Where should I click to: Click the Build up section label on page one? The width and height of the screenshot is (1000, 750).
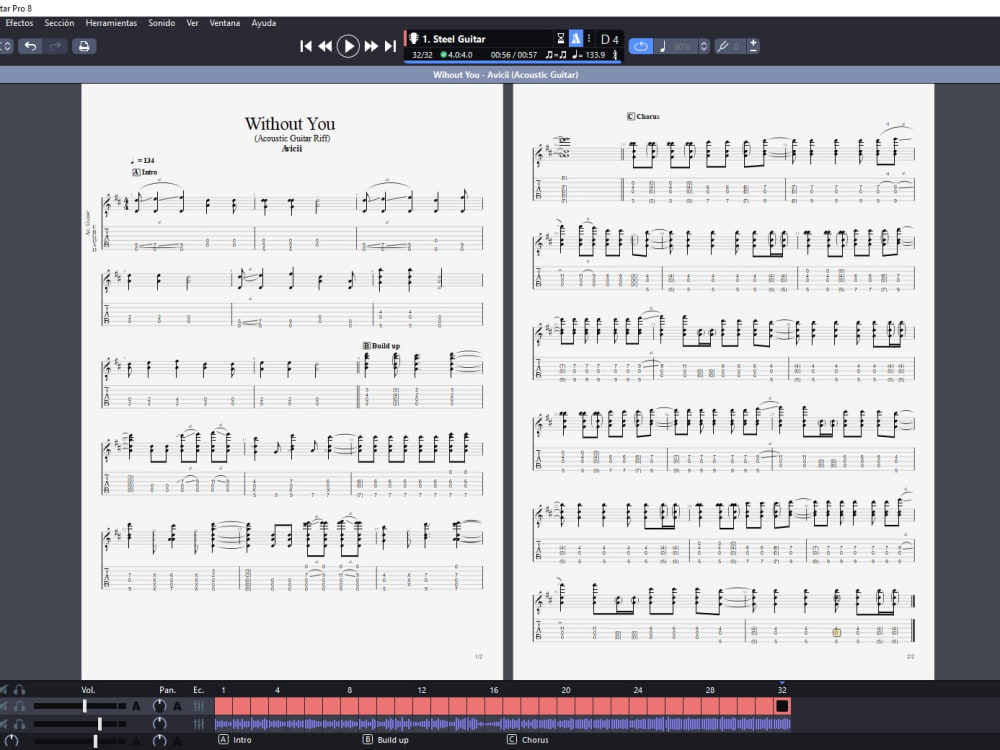381,346
